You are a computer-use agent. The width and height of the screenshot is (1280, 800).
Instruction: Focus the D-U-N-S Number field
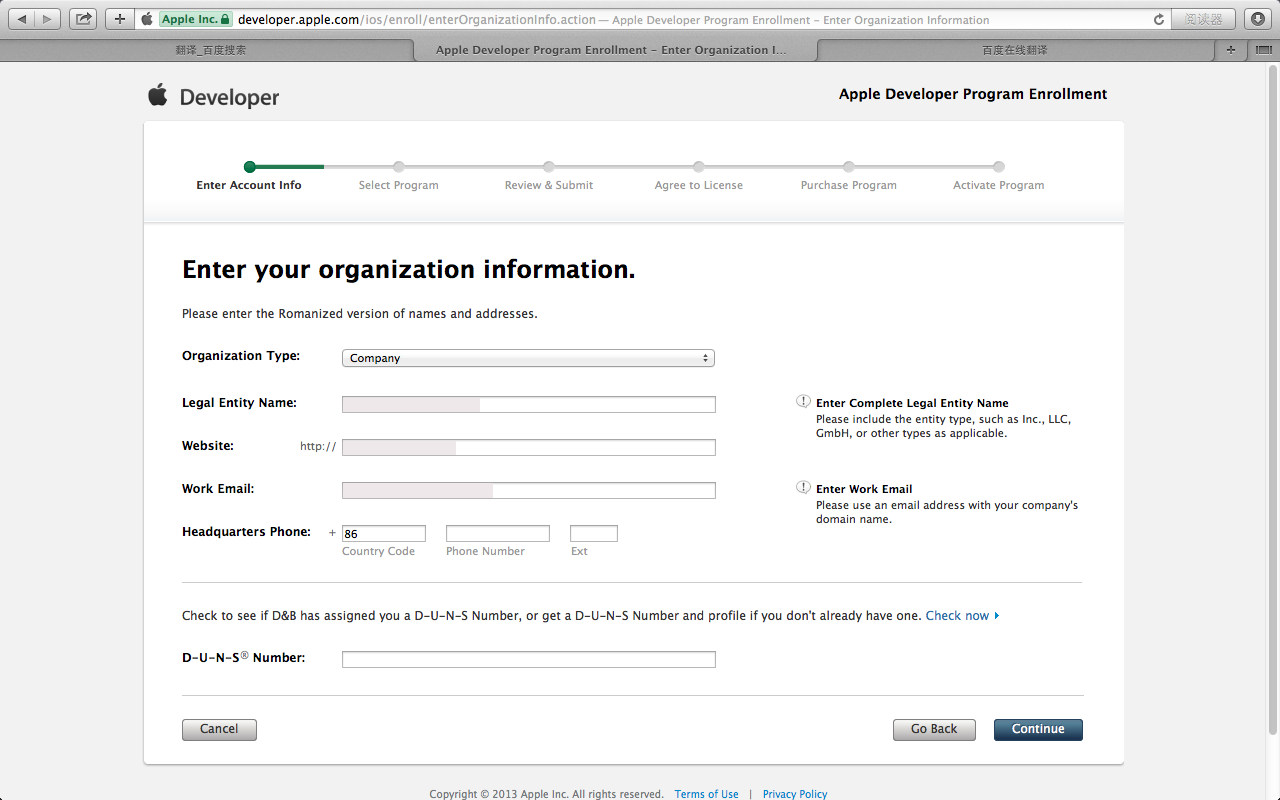[528, 659]
